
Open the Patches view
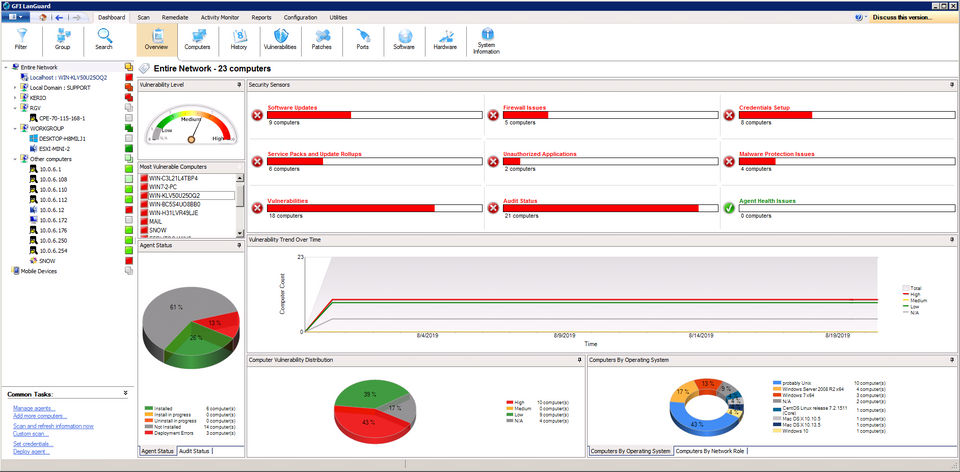(321, 39)
